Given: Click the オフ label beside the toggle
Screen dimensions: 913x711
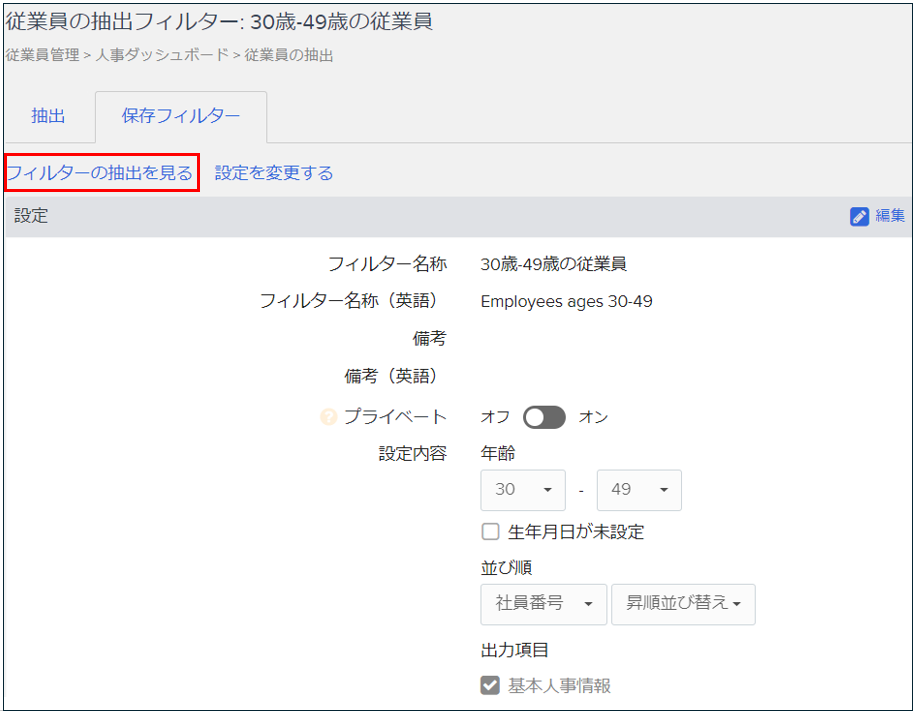Looking at the screenshot, I should click(495, 417).
